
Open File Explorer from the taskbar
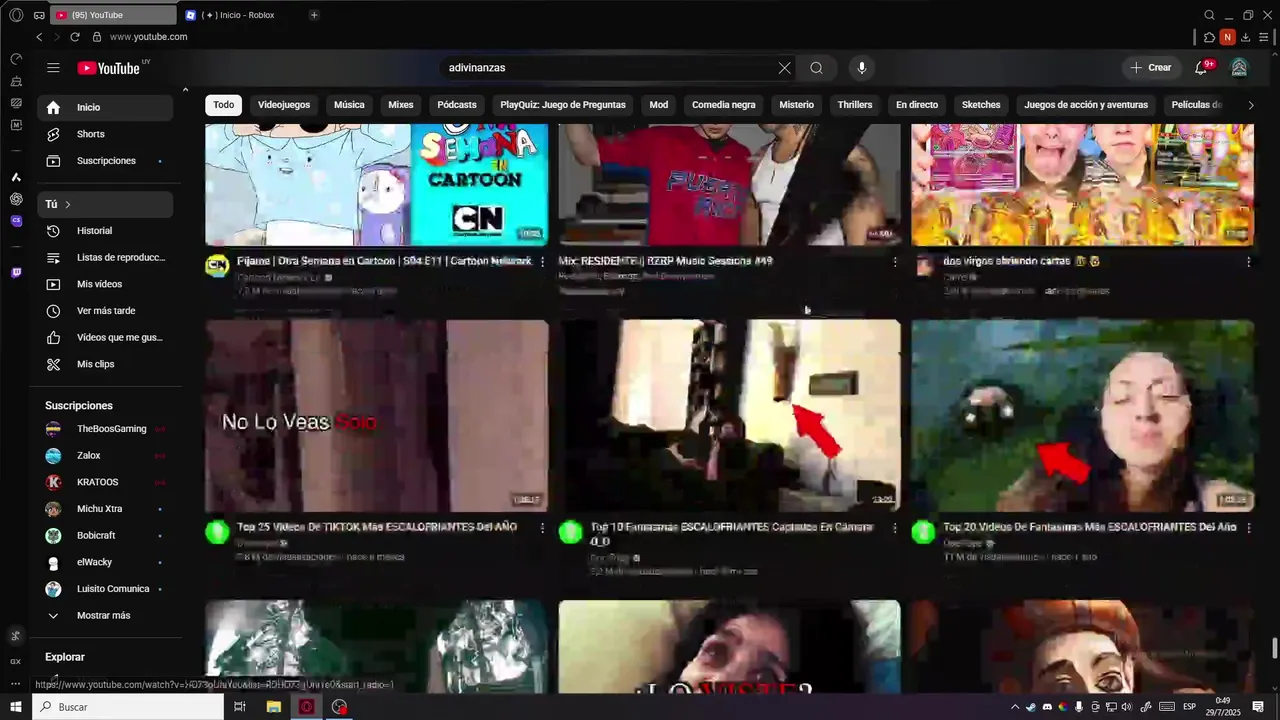tap(274, 707)
